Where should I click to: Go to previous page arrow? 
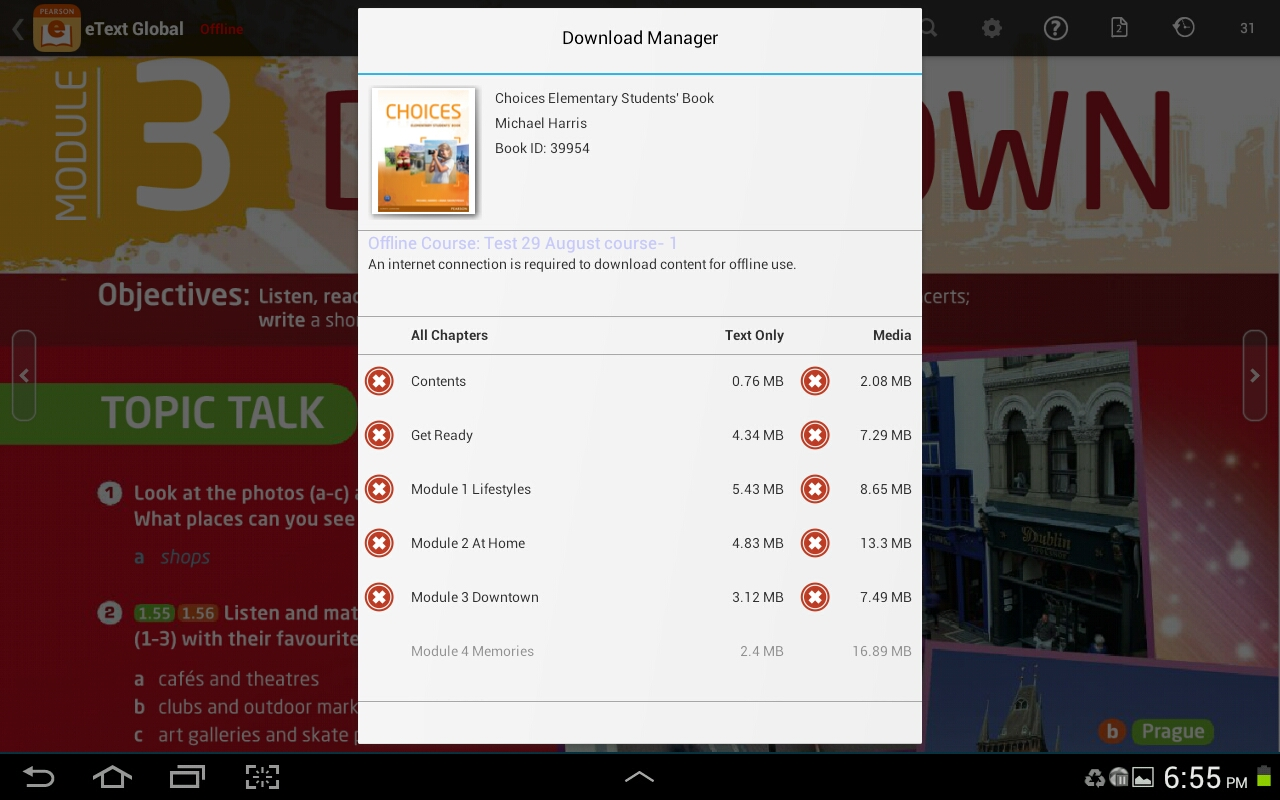[24, 375]
